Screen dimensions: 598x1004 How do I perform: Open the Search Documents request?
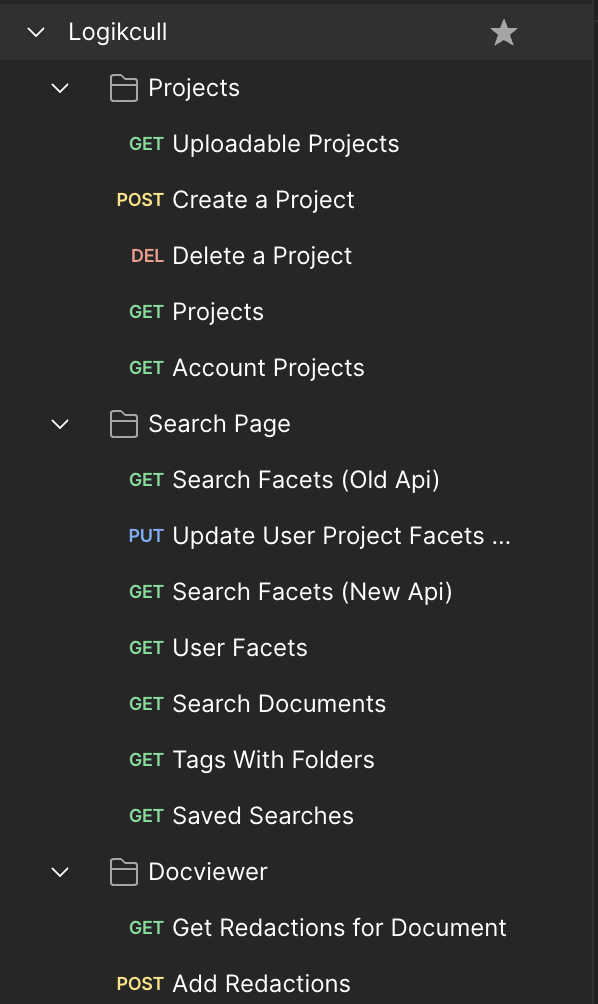tap(297, 704)
